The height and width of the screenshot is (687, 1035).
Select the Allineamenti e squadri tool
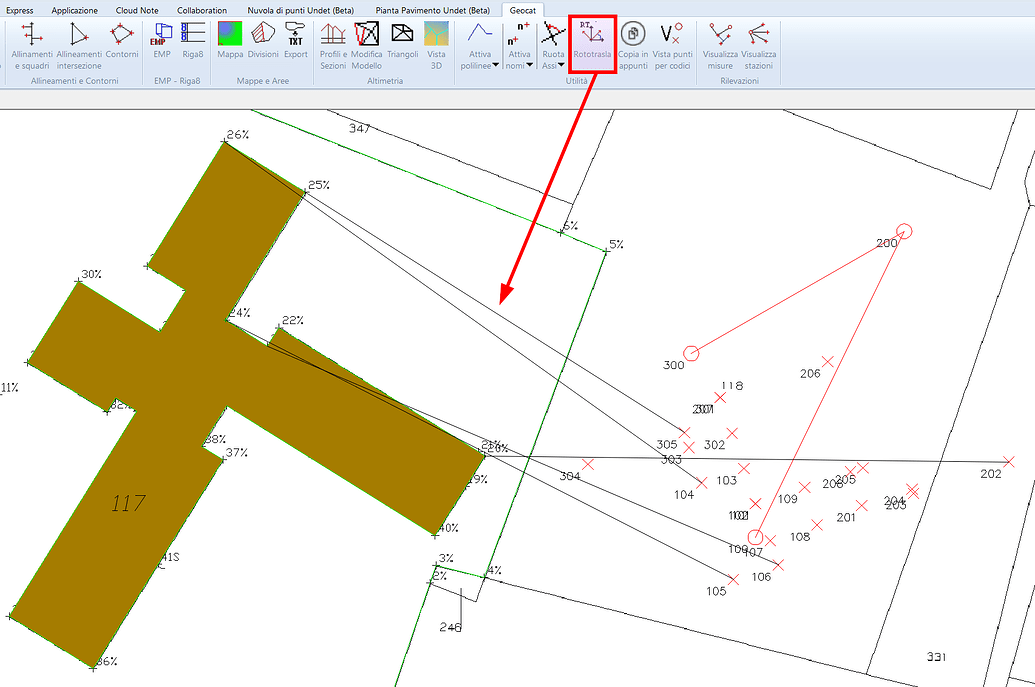tap(31, 46)
